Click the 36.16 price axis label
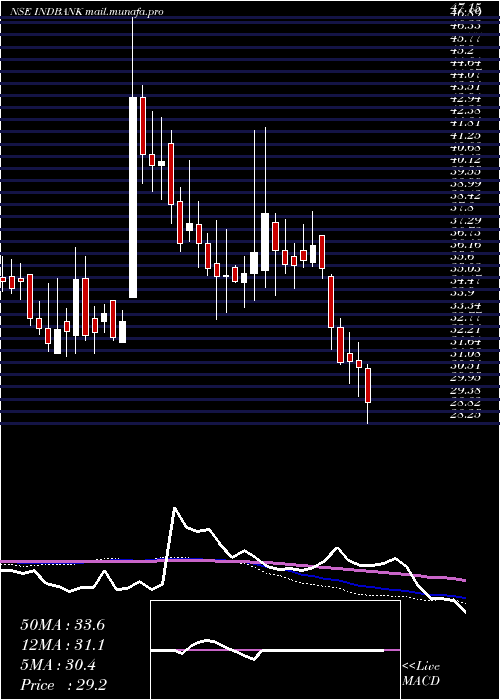The width and height of the screenshot is (500, 700). point(466,244)
